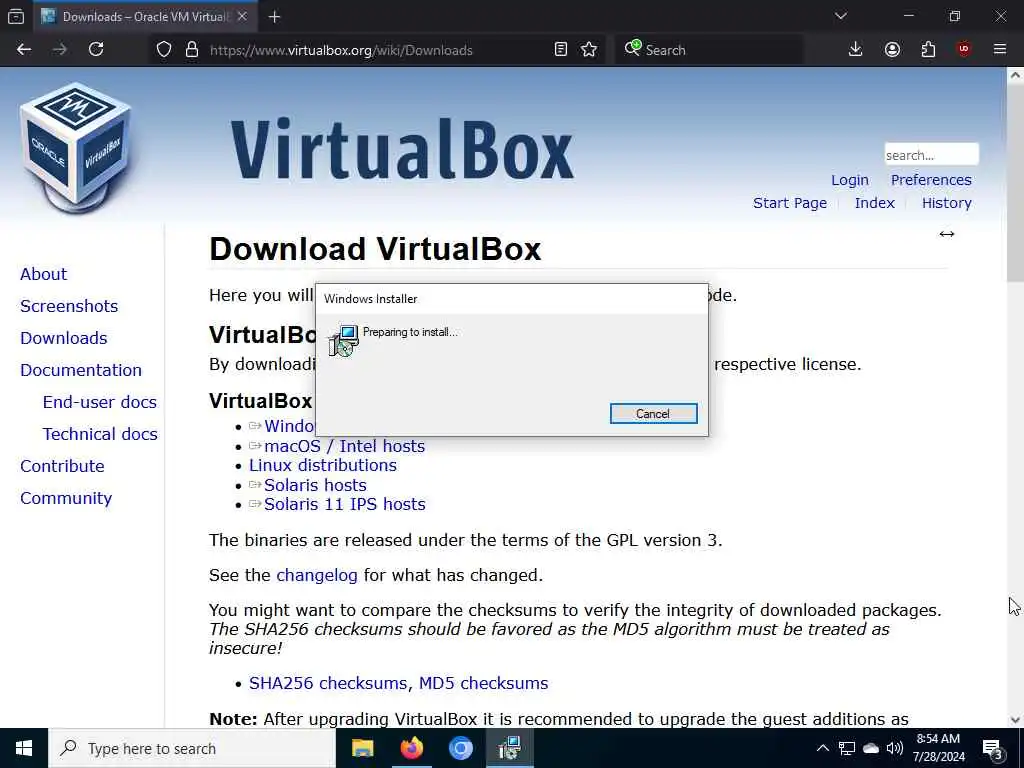Cancel the Windows Installer dialog
1024x768 pixels.
pyautogui.click(x=654, y=413)
